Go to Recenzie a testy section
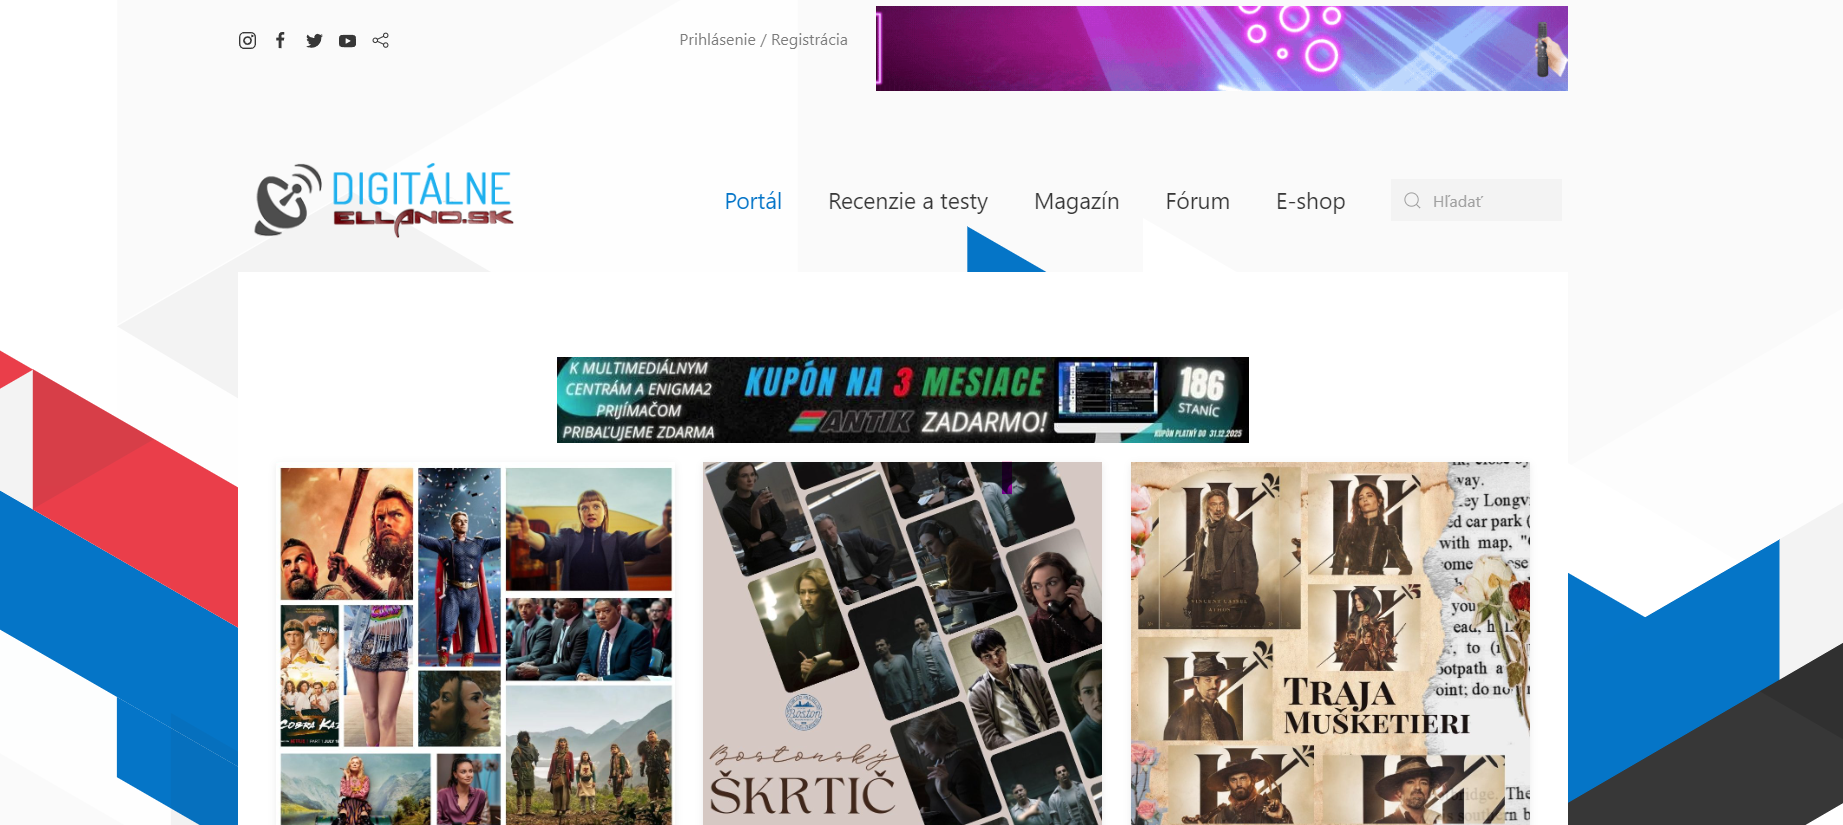The height and width of the screenshot is (825, 1843). pyautogui.click(x=907, y=202)
